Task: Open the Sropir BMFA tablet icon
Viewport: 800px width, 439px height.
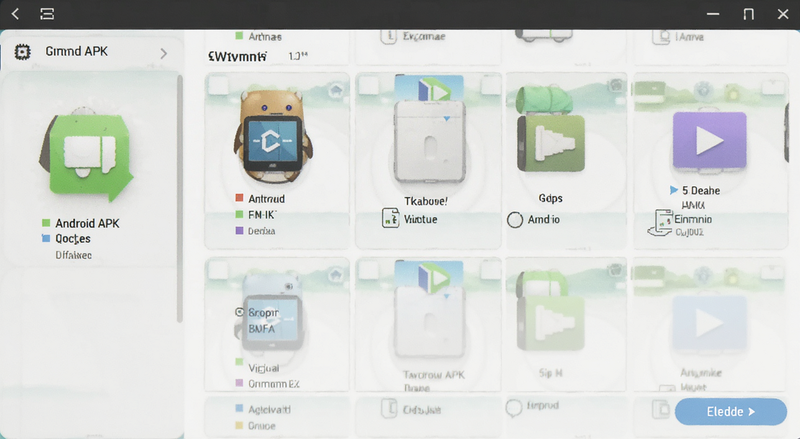Action: 272,323
